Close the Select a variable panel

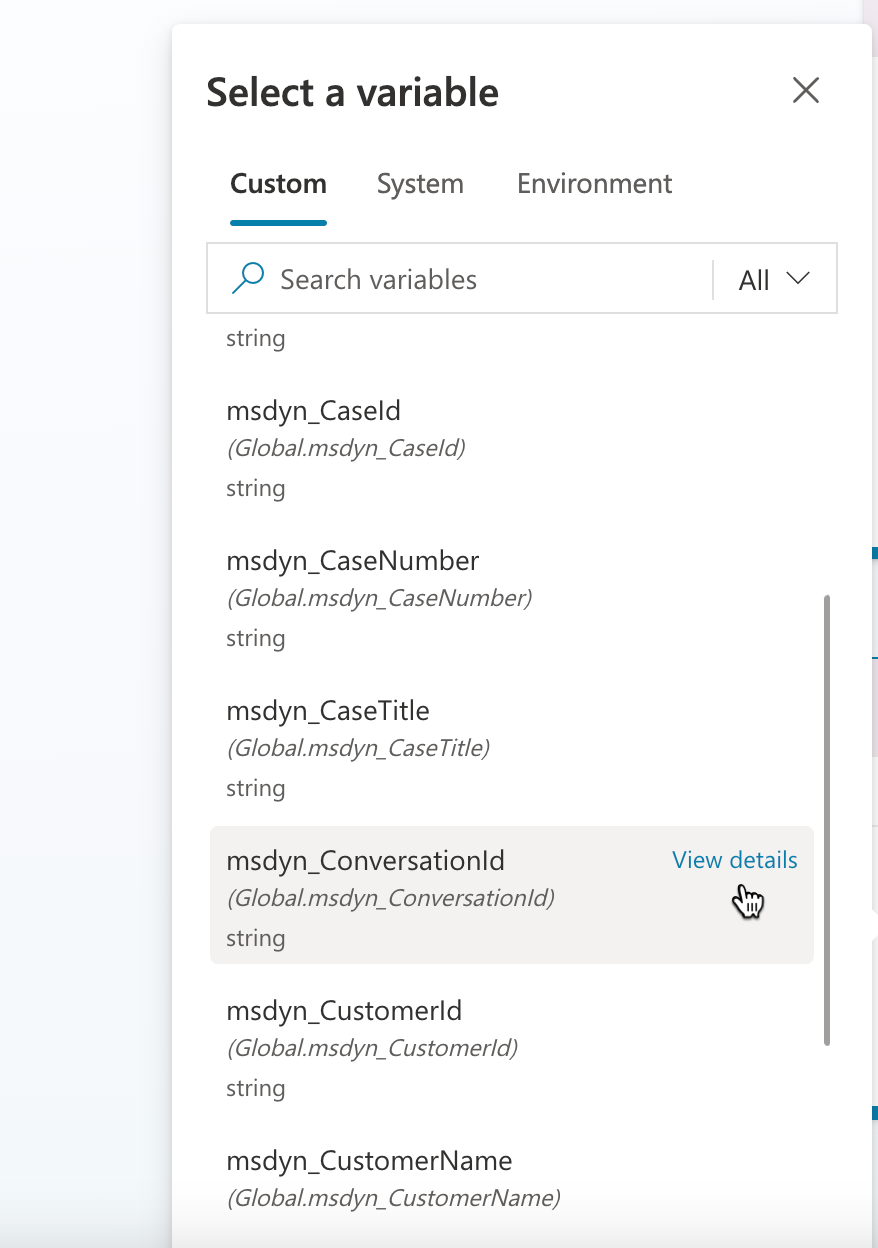pos(805,91)
